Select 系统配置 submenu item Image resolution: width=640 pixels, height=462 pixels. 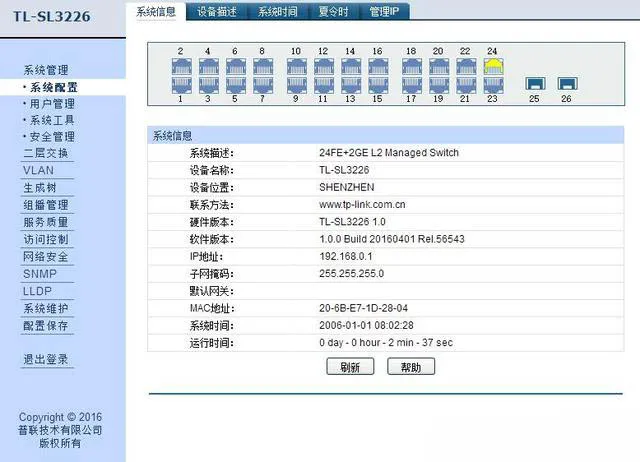coord(53,87)
